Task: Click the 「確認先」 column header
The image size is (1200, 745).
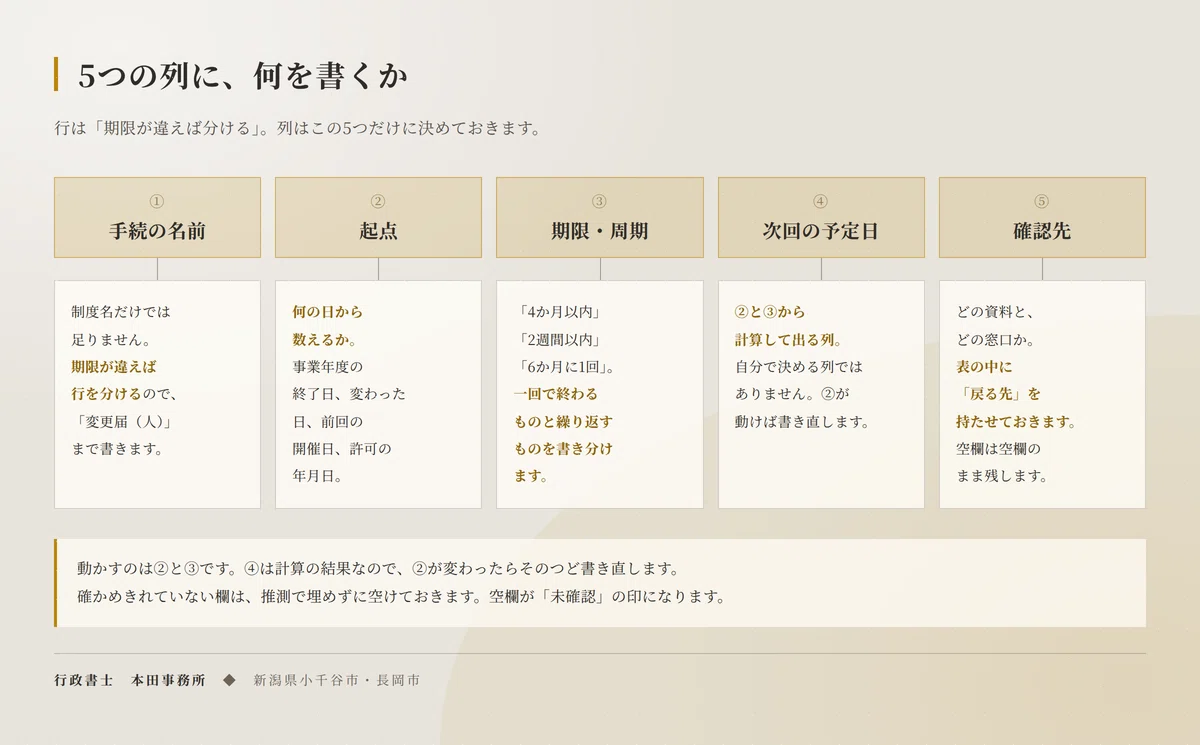Action: pyautogui.click(x=1042, y=218)
